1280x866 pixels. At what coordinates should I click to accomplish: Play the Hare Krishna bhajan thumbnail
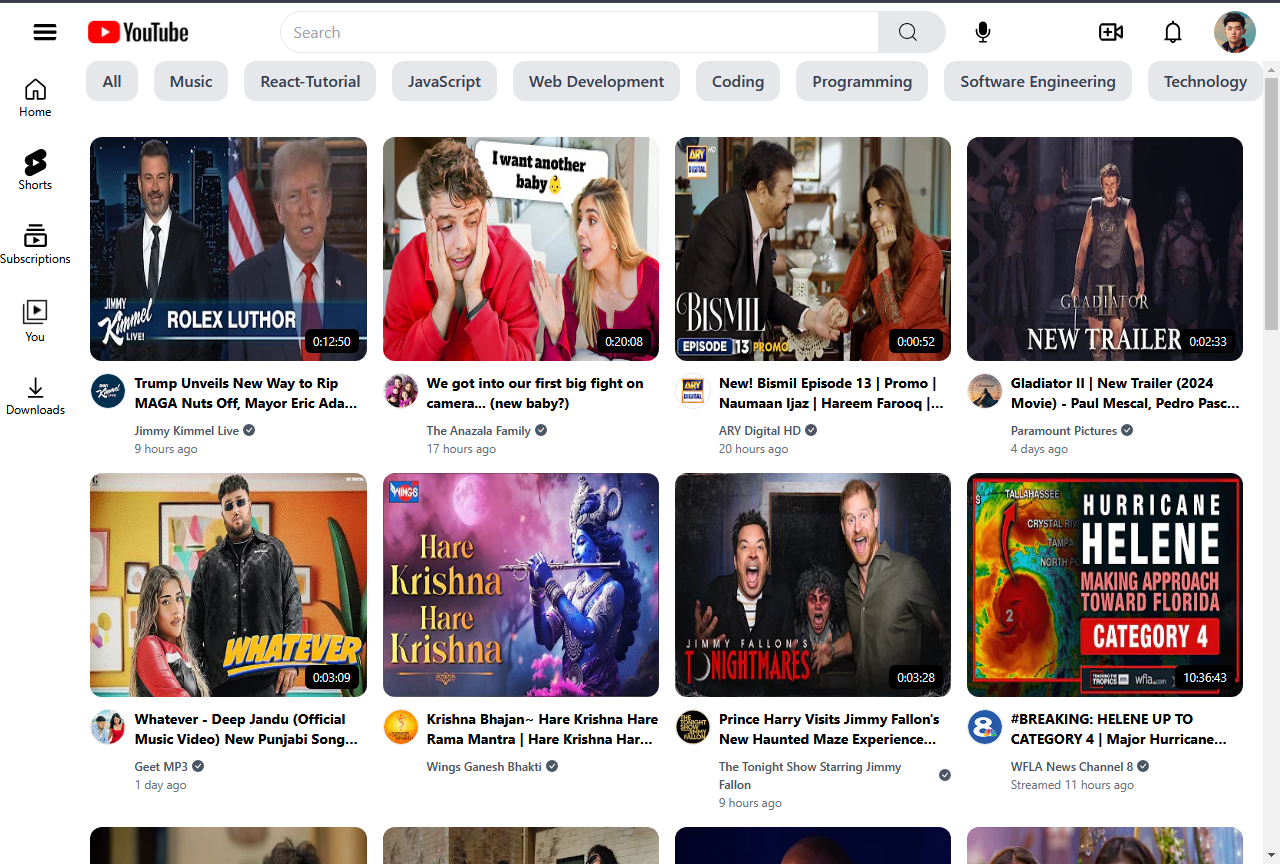click(x=521, y=585)
